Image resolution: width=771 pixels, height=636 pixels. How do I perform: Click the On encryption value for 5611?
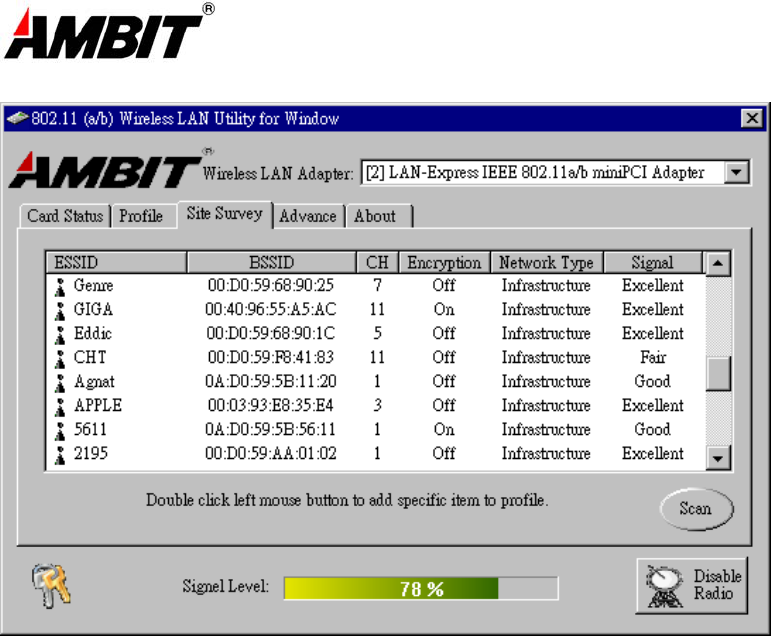[x=444, y=429]
